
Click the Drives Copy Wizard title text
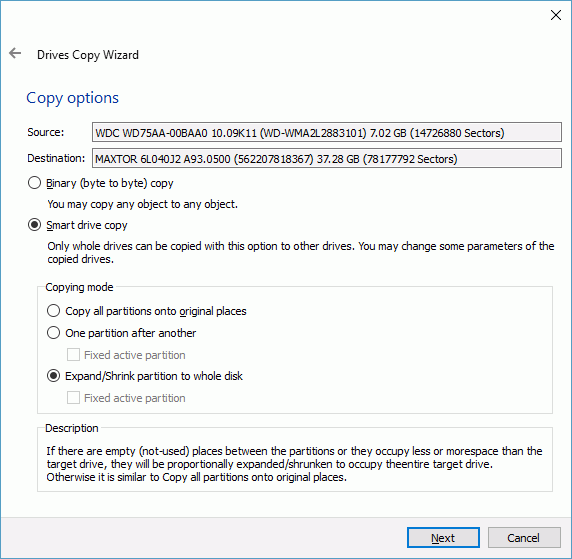(88, 55)
